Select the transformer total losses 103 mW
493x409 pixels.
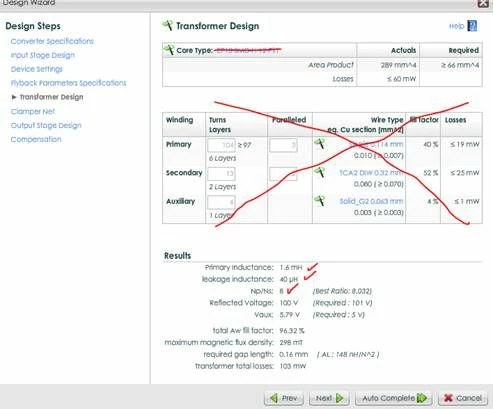(x=292, y=366)
